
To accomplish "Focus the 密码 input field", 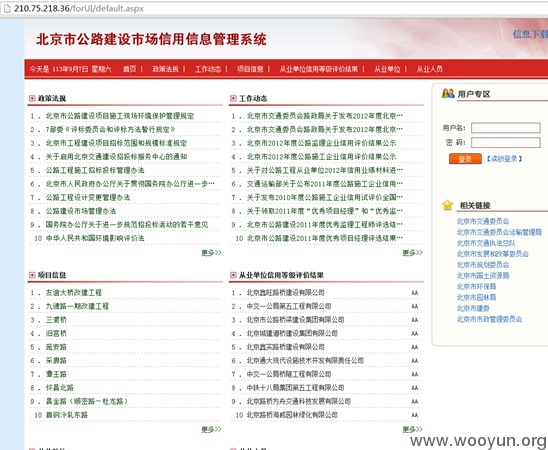I will tap(506, 143).
